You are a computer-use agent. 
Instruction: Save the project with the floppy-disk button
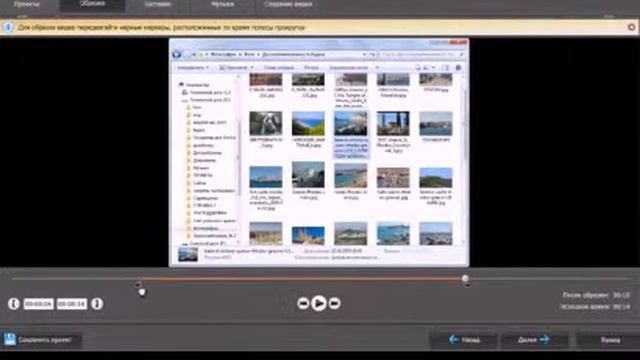tap(41, 340)
